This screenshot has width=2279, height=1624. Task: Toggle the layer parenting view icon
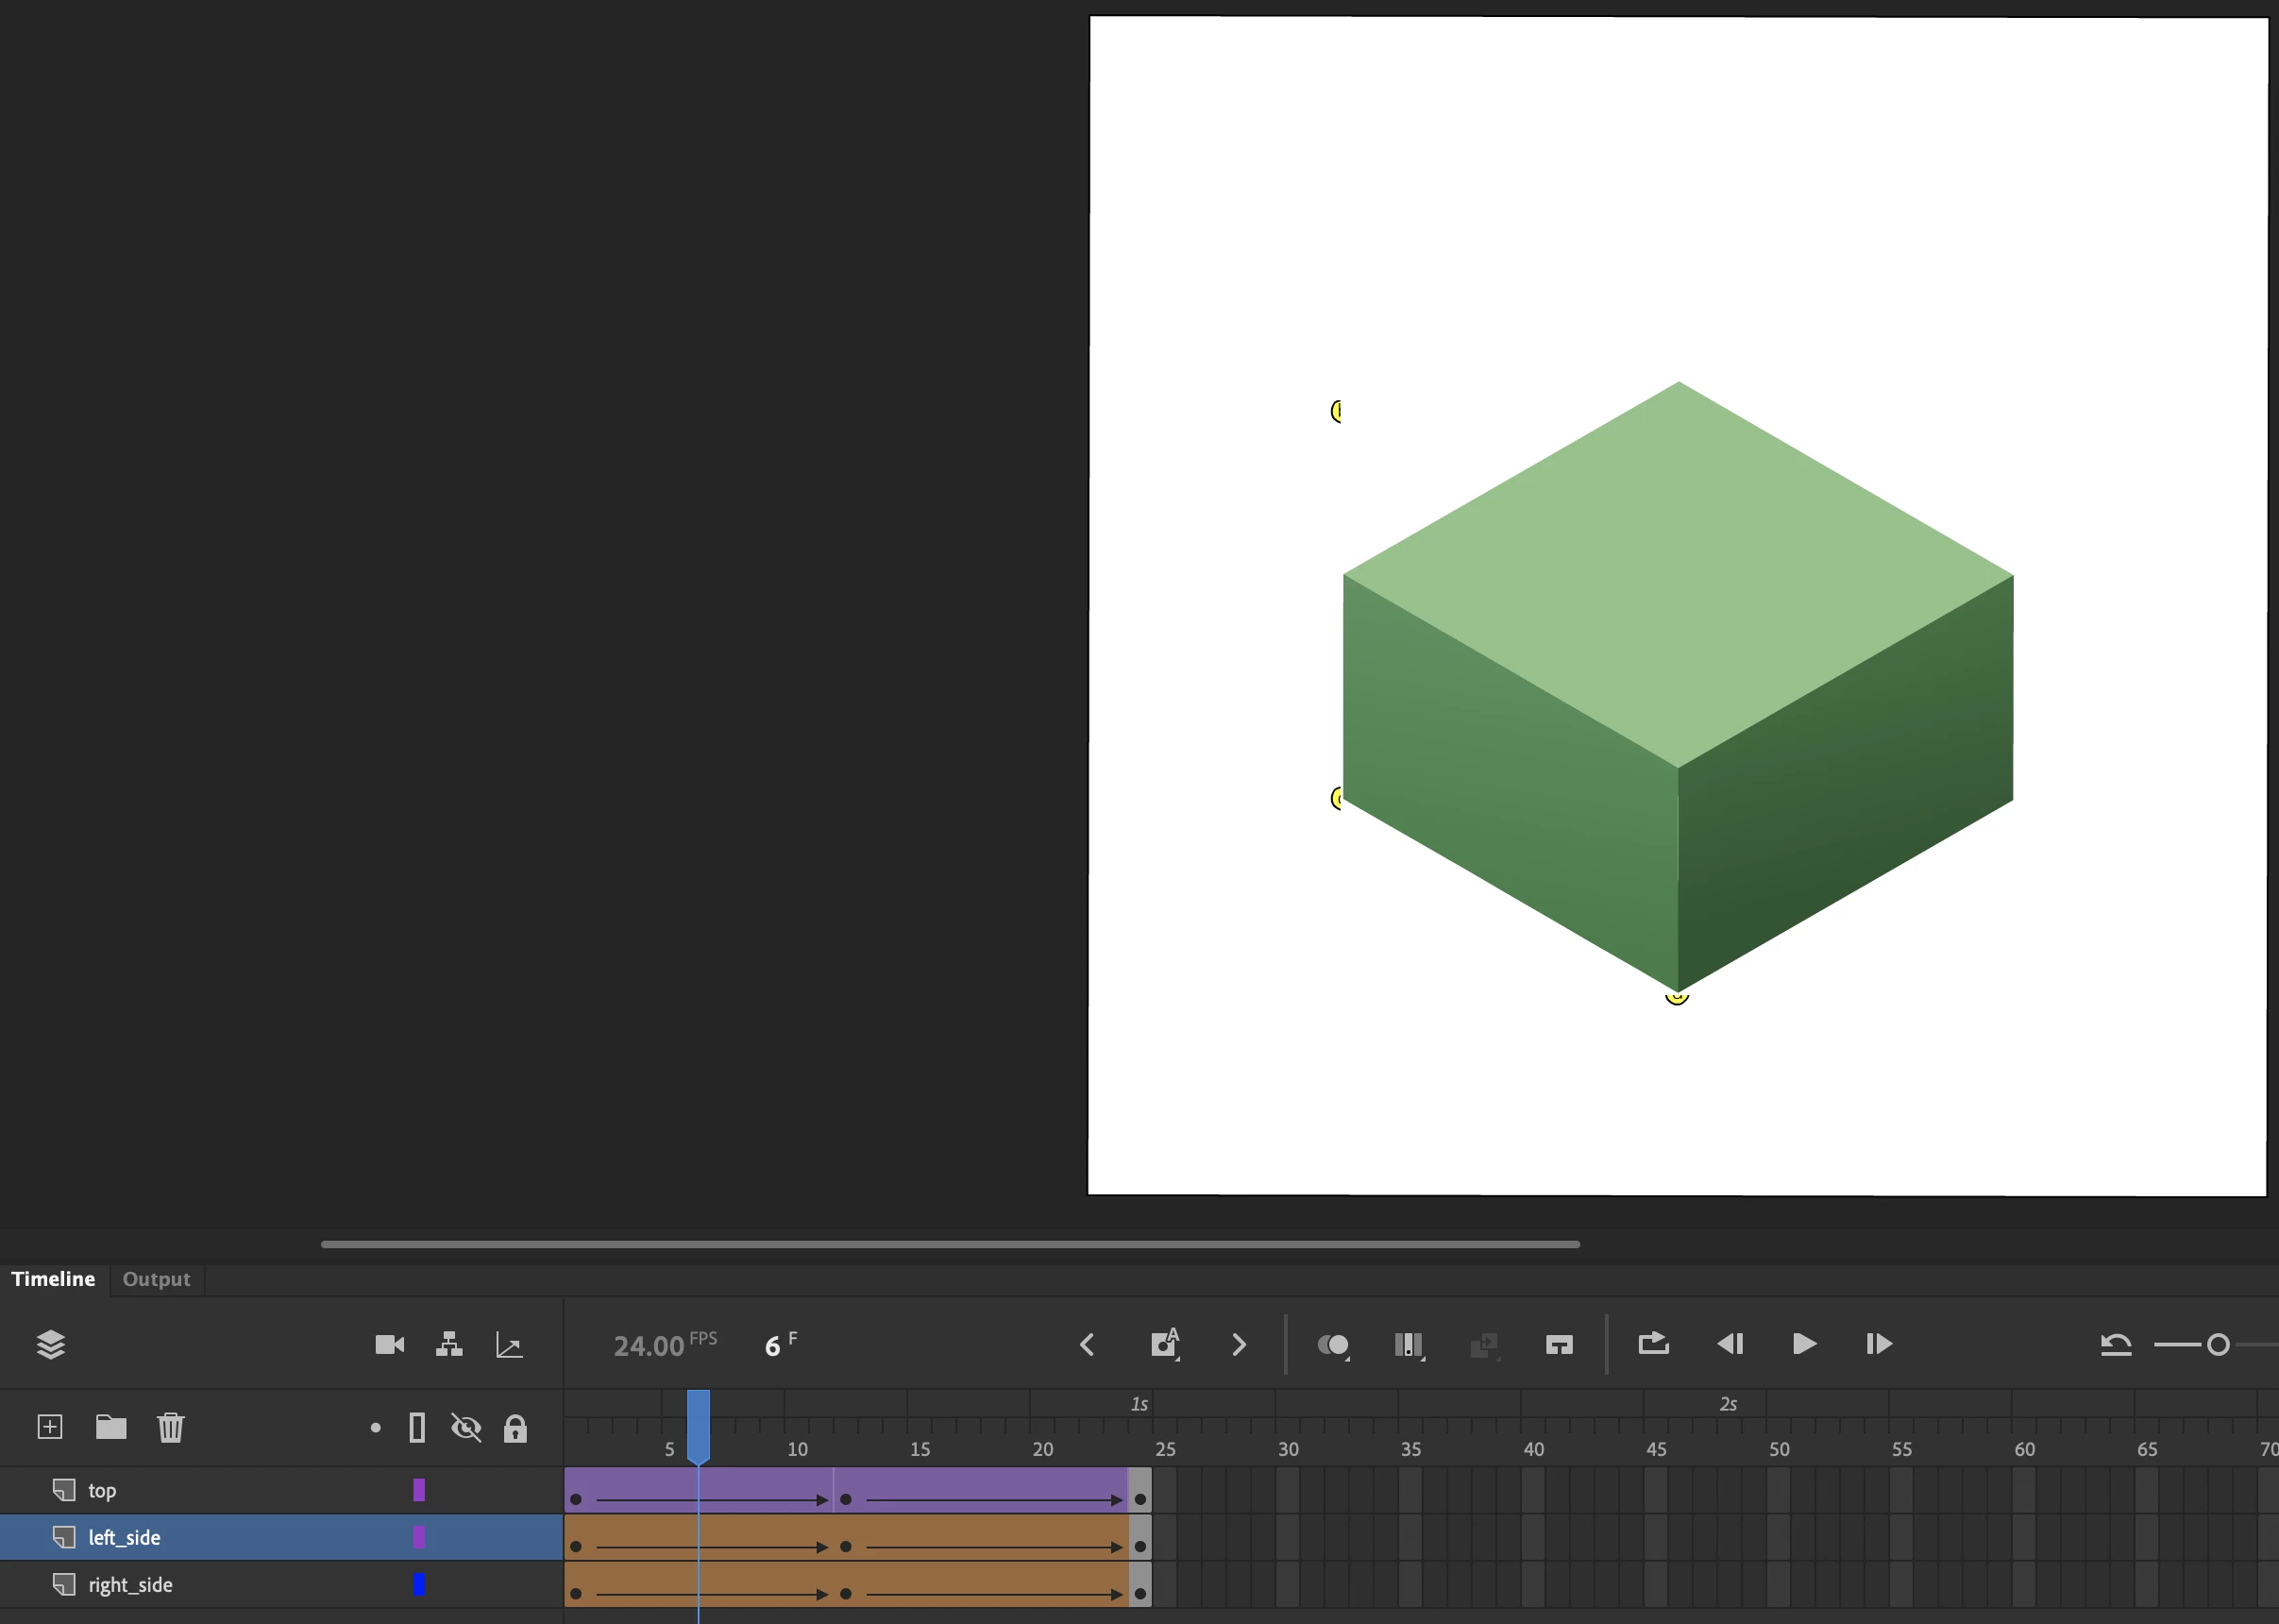pos(449,1344)
